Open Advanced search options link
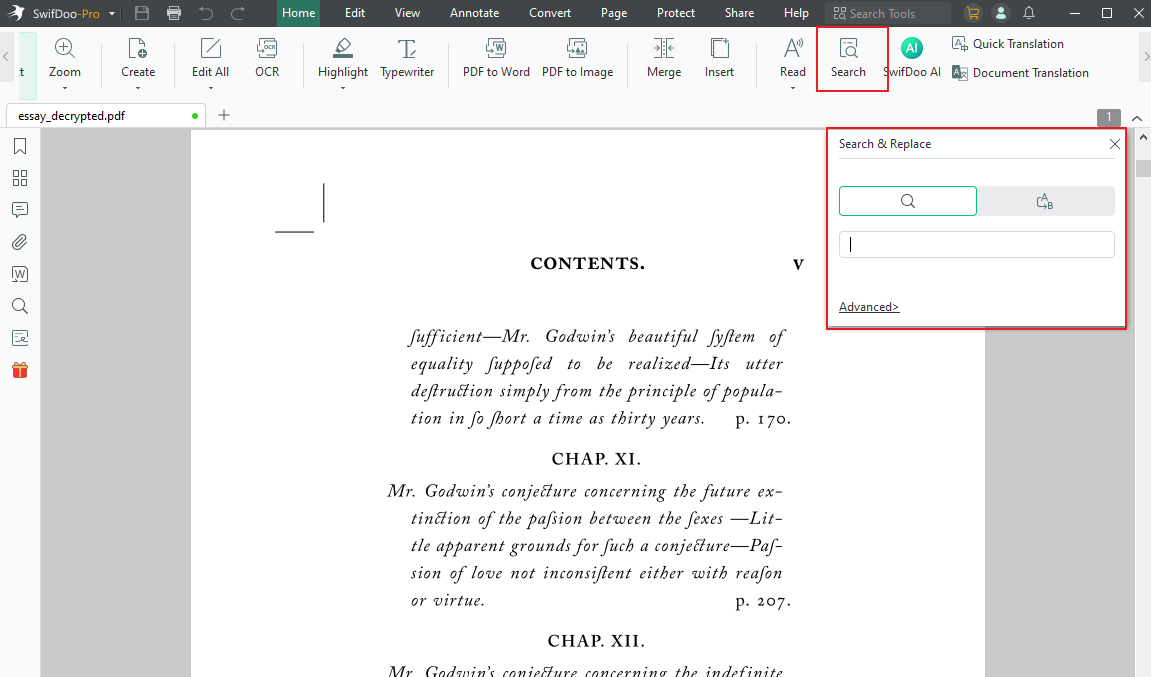 point(868,306)
